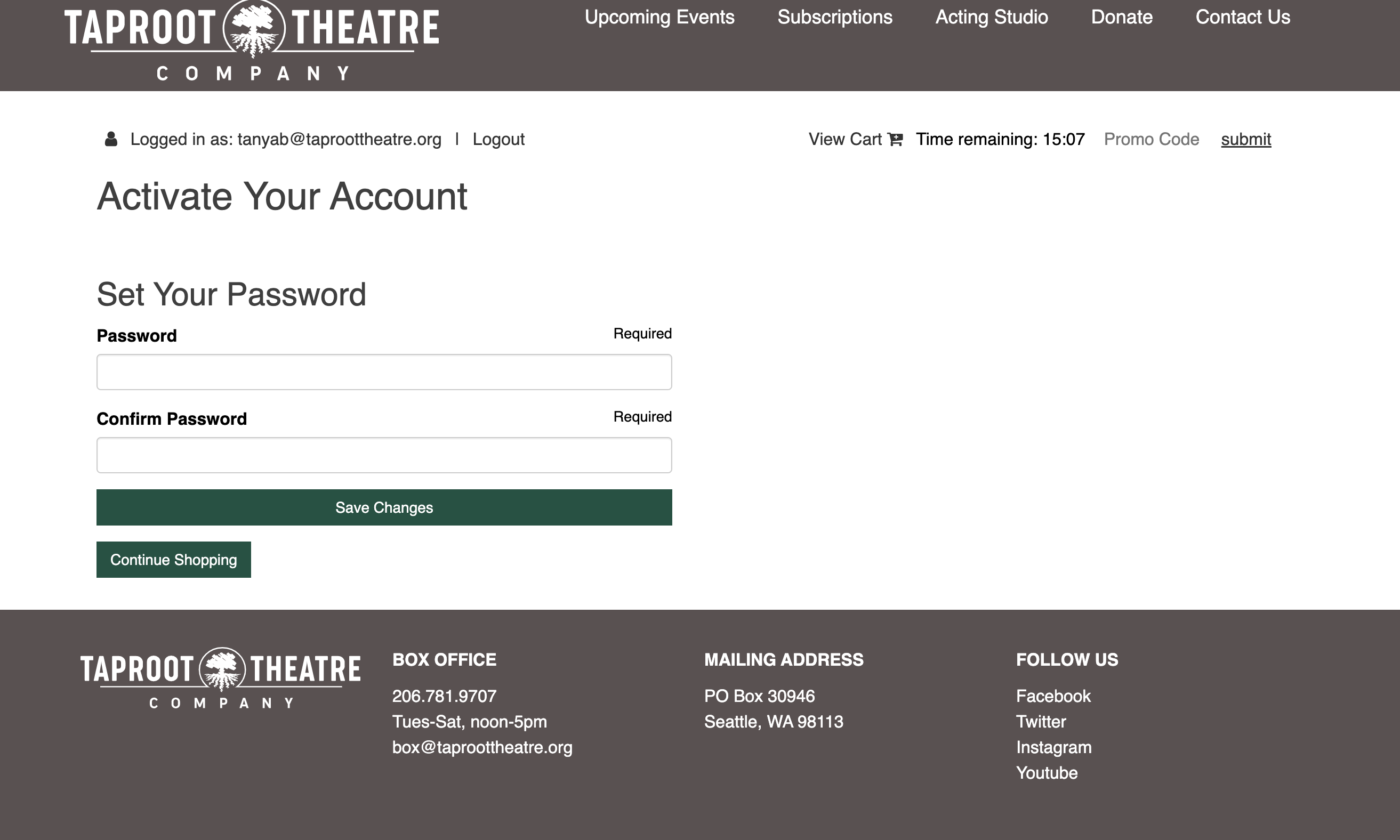Focus the Confirm Password input field
1400x840 pixels.
coord(384,455)
